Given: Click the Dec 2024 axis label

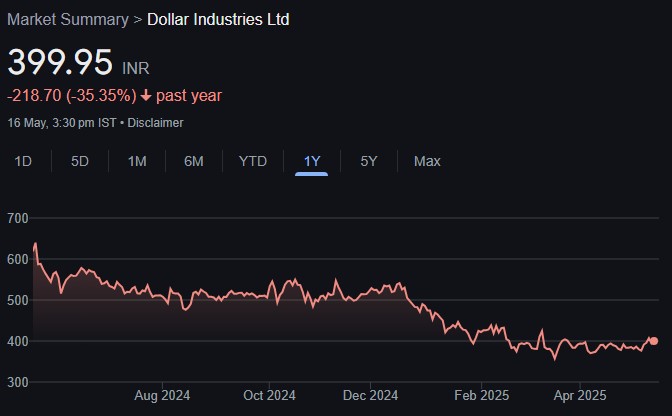Looking at the screenshot, I should (369, 395).
